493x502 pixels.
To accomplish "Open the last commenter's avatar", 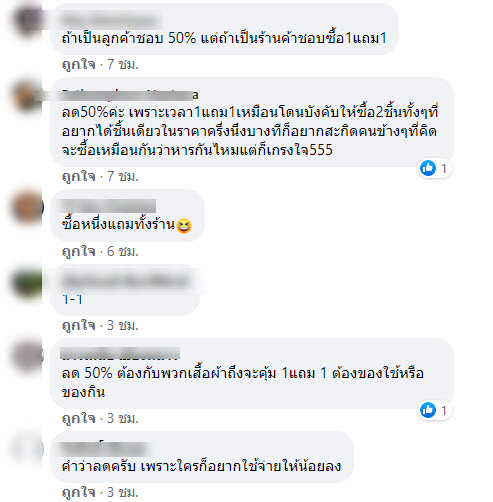I will point(28,448).
